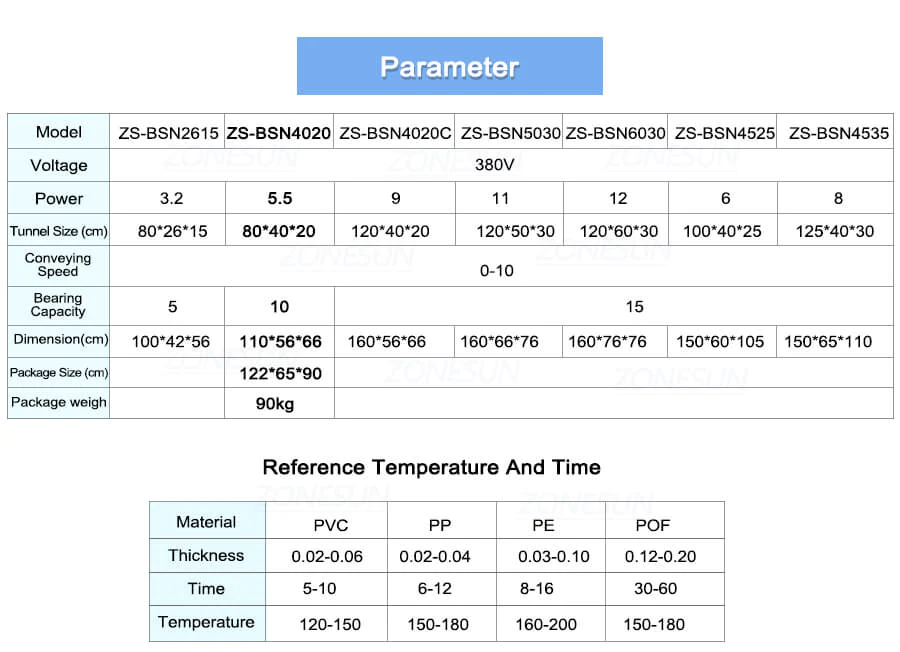The image size is (900, 652).
Task: Select the Tunnel Size (cm) row label
Action: coord(58,231)
